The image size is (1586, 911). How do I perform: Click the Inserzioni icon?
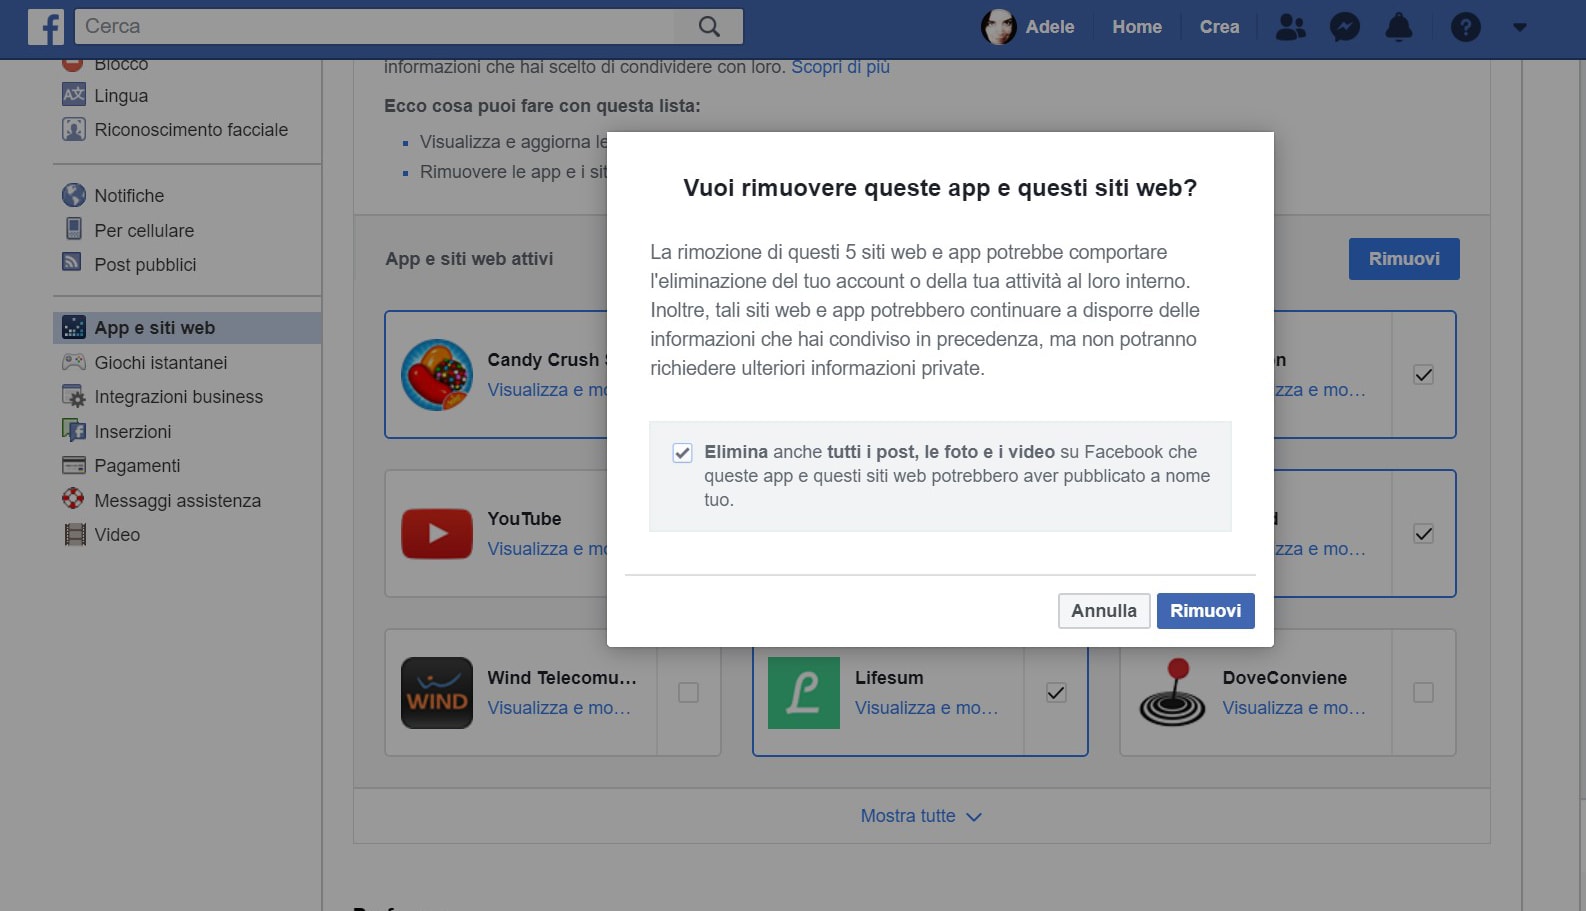point(74,431)
